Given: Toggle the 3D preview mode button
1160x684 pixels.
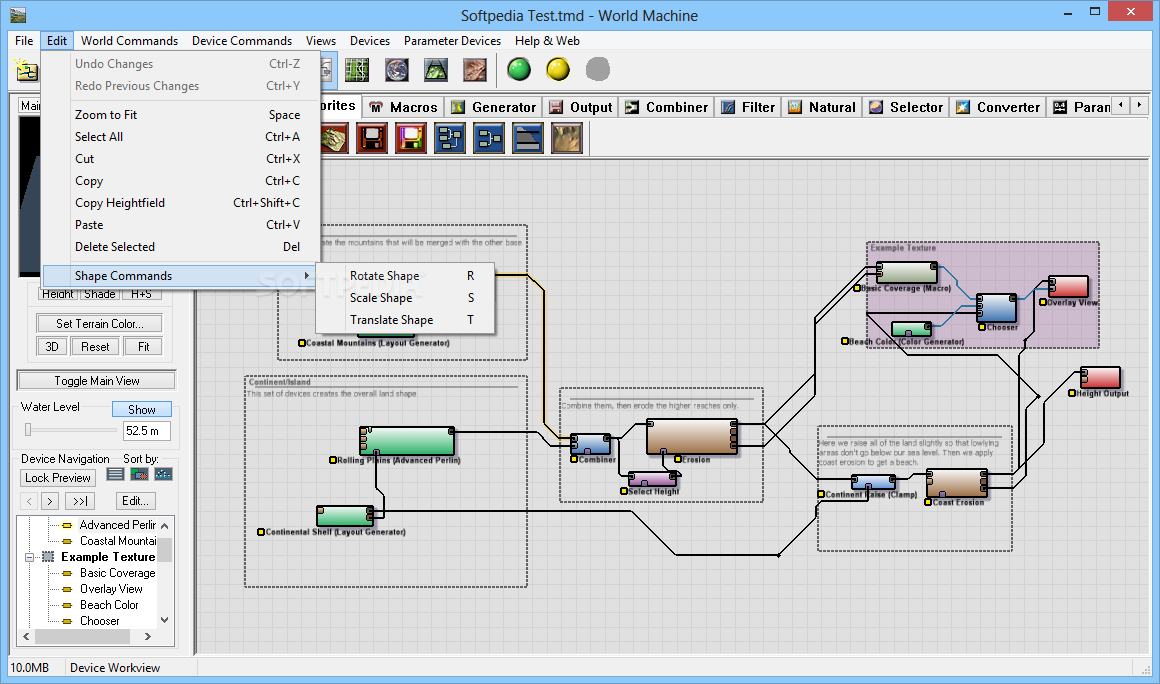Looking at the screenshot, I should coord(52,346).
